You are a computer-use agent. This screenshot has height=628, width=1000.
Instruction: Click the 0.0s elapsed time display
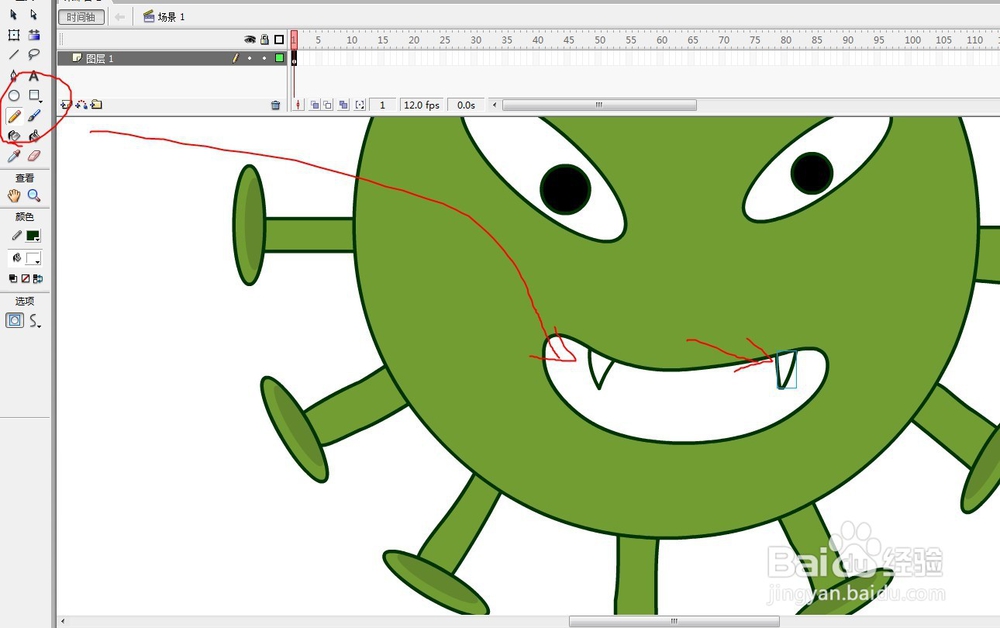coord(466,105)
